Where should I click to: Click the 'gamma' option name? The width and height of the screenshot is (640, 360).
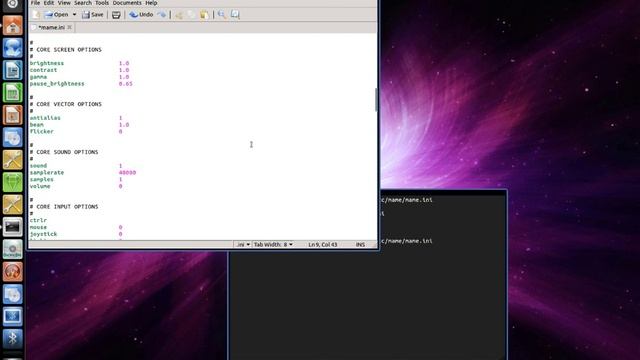coord(38,77)
